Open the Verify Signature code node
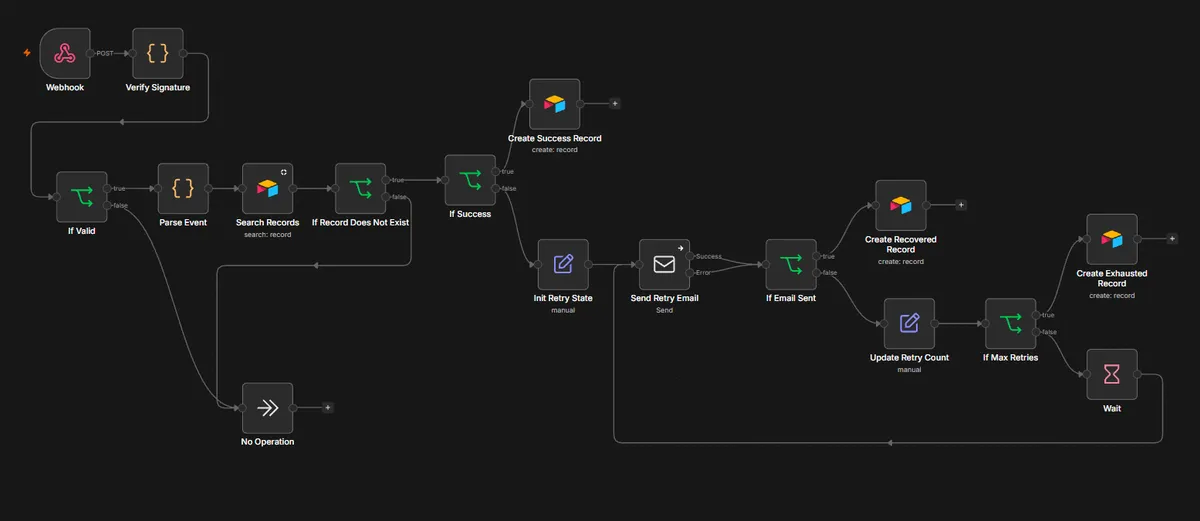Screen dimensions: 1200x521 [158, 53]
